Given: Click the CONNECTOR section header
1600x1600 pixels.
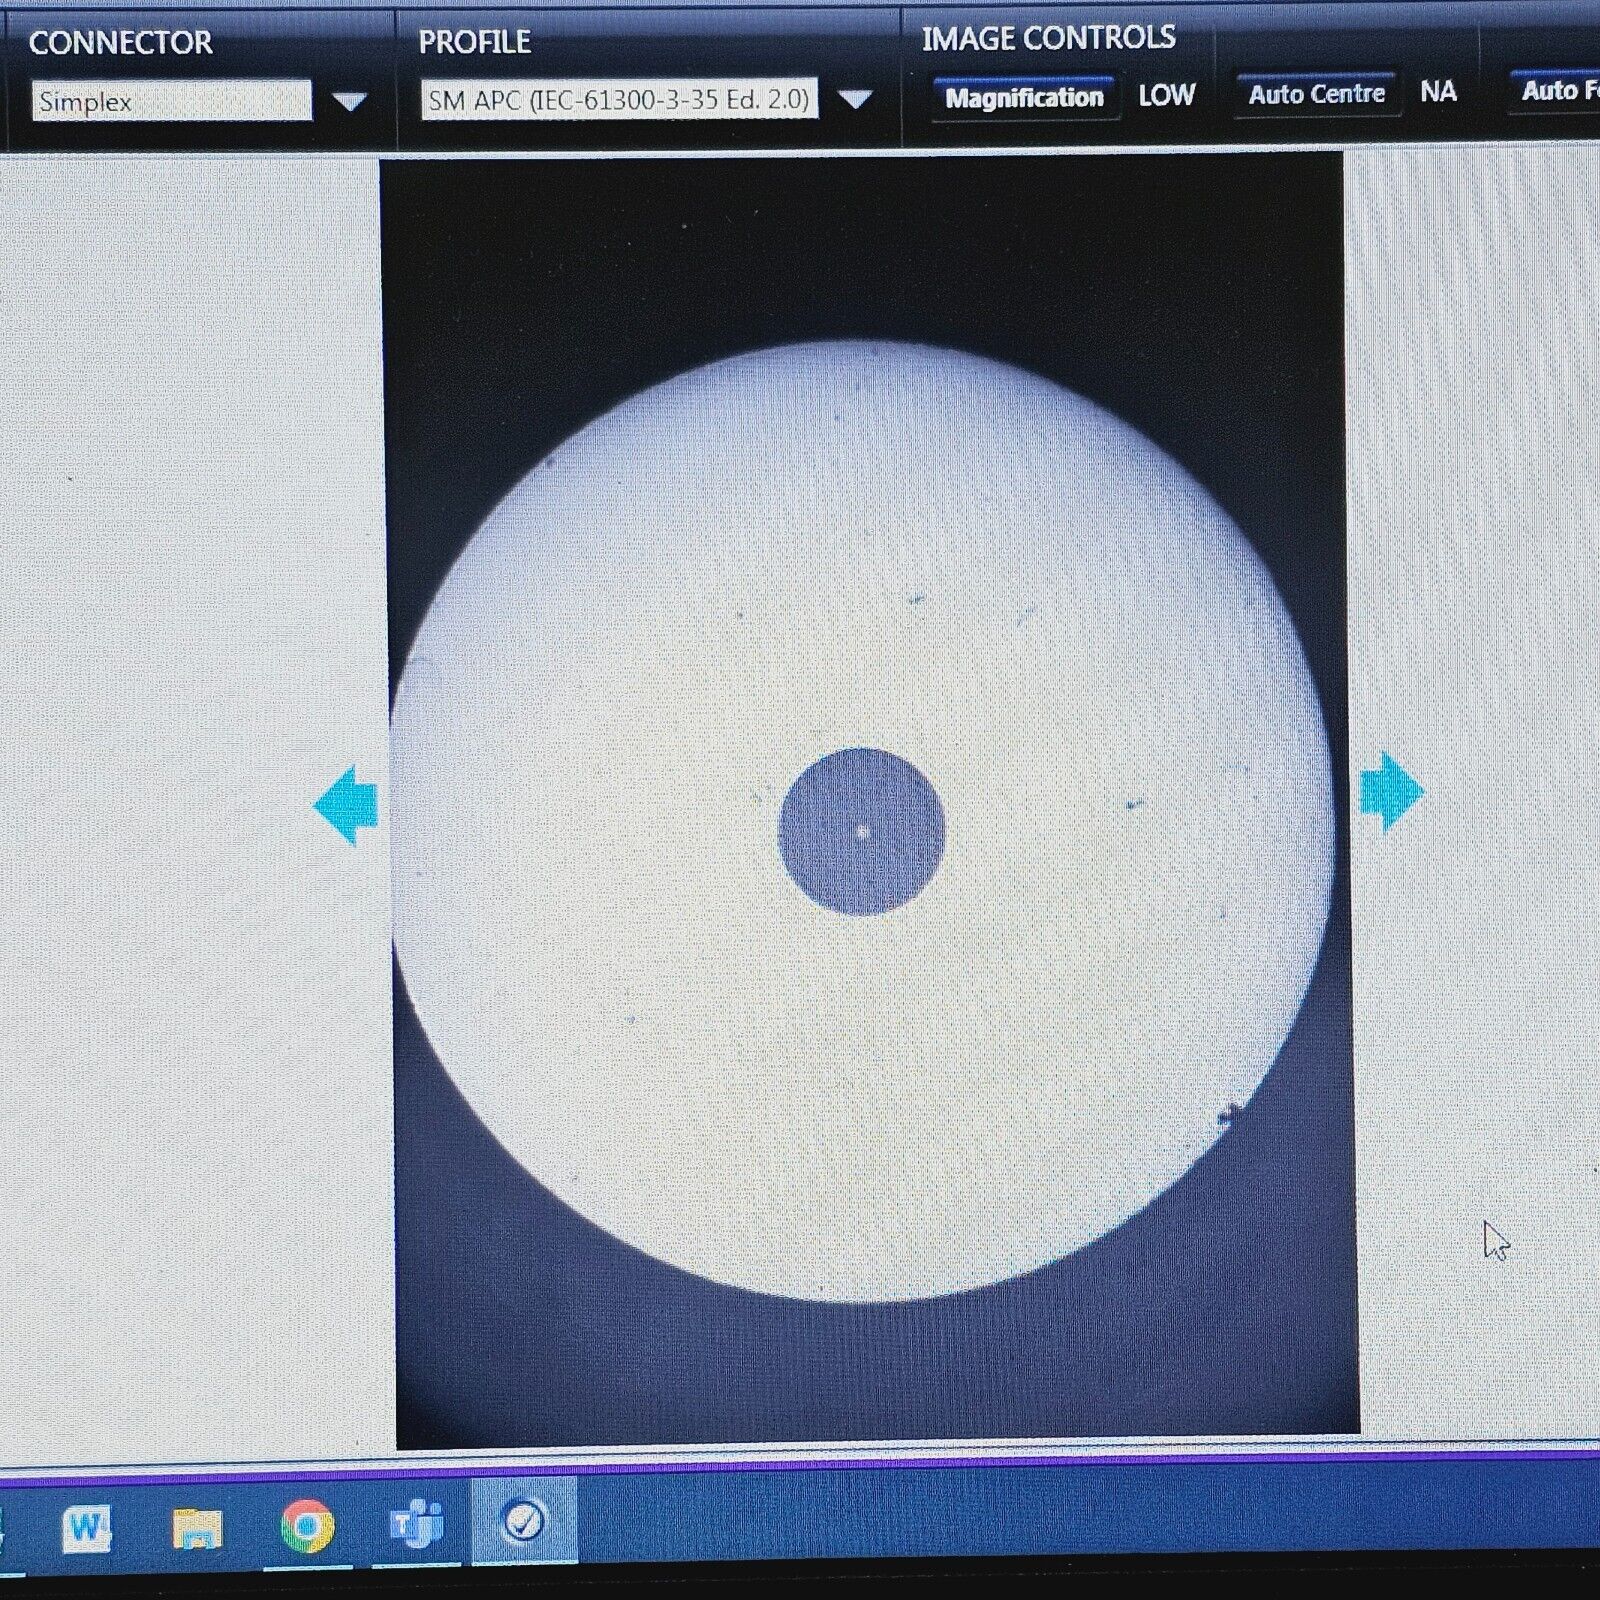Looking at the screenshot, I should click(x=118, y=41).
